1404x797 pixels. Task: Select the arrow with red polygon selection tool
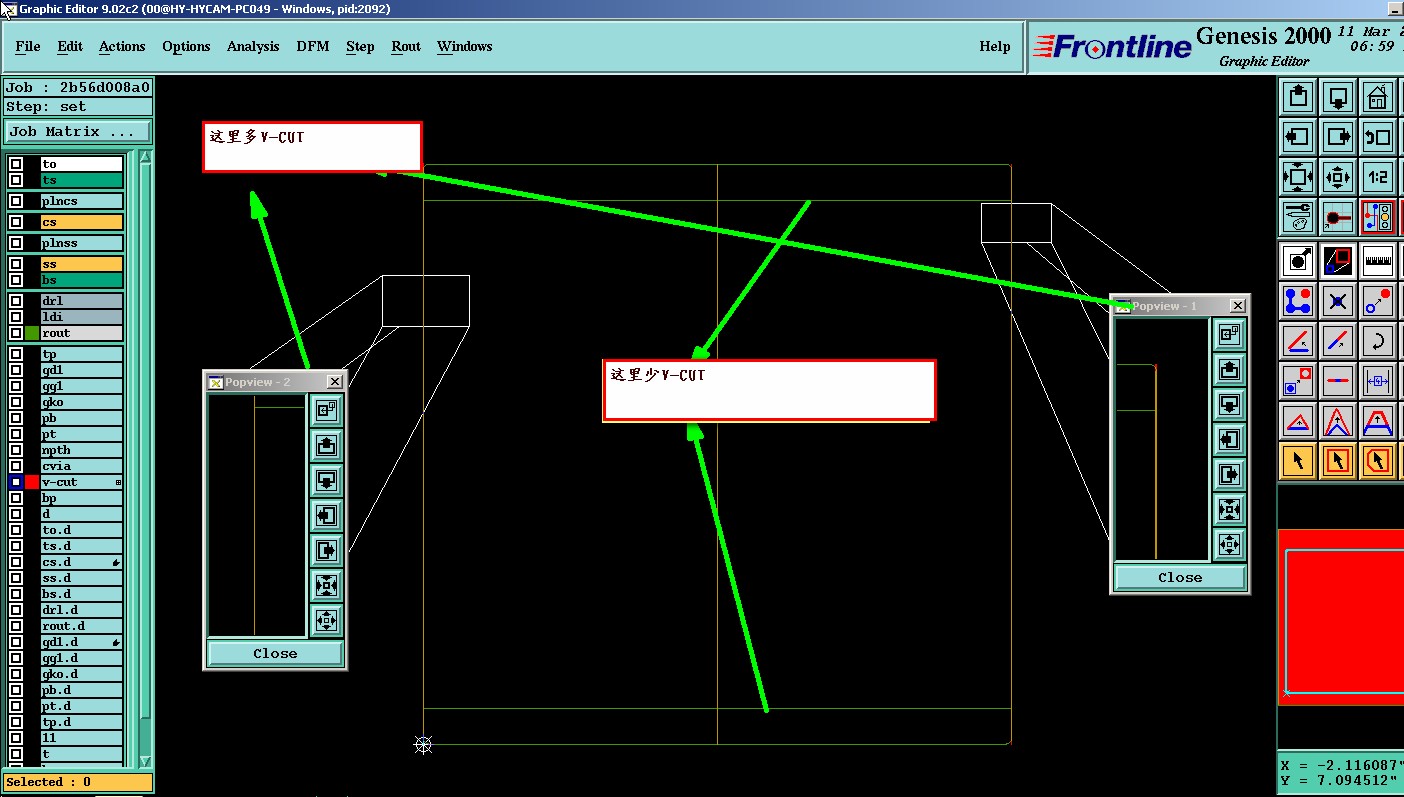[1378, 461]
